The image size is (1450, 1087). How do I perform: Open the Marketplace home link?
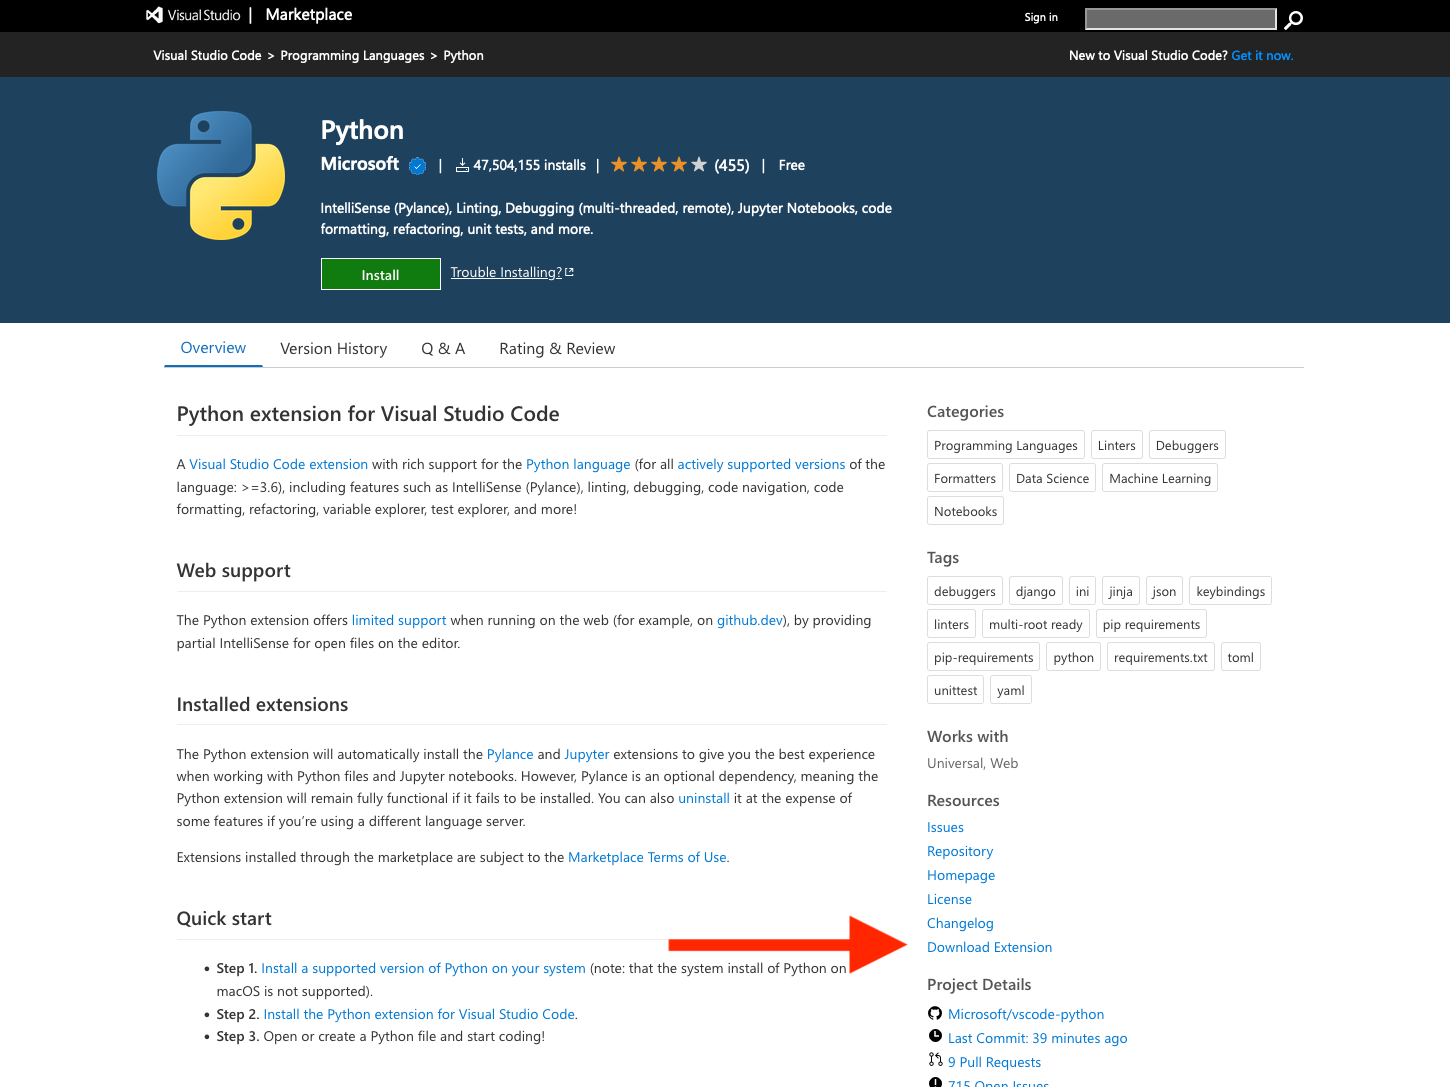pos(309,15)
